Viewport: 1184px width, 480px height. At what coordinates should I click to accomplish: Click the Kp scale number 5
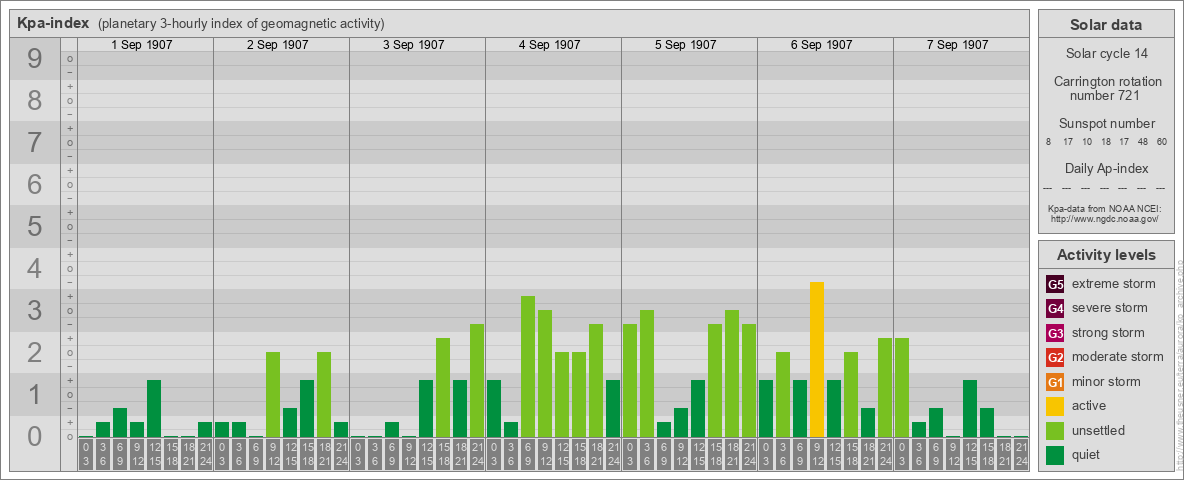click(35, 226)
